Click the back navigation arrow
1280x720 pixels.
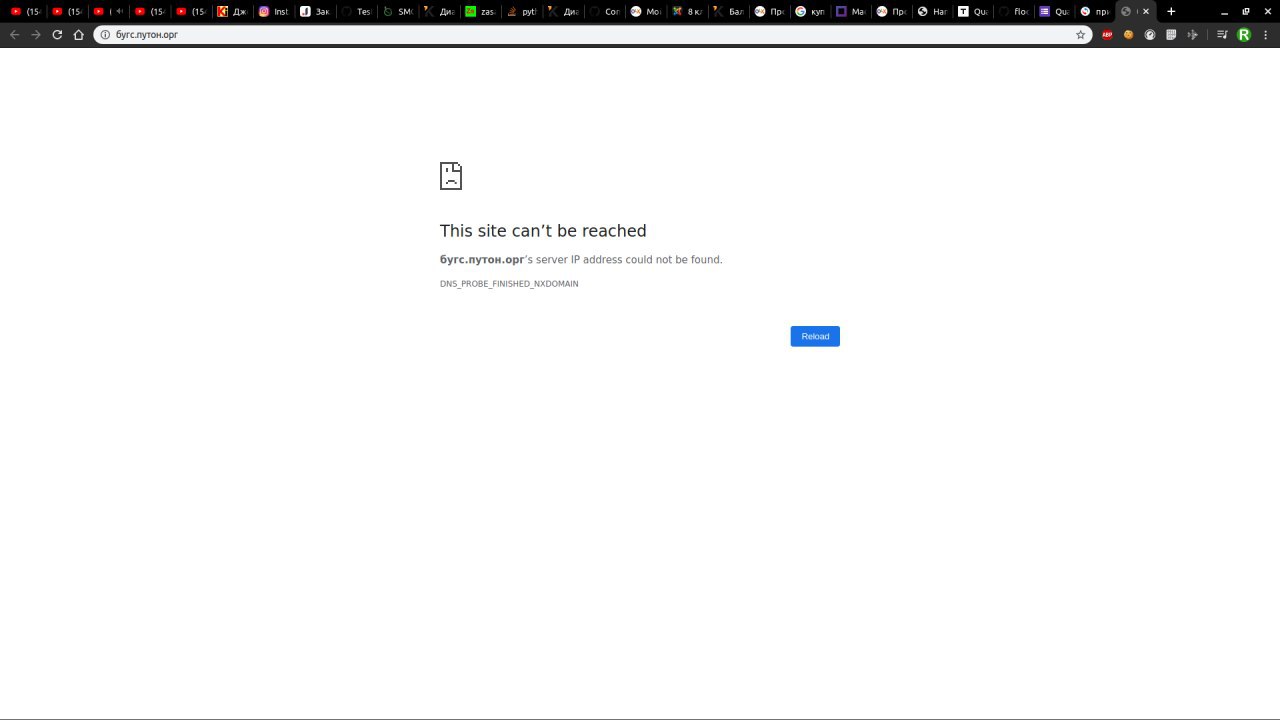[x=14, y=34]
